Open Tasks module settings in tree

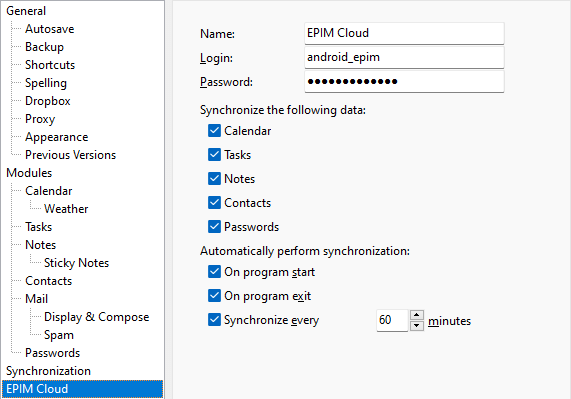pos(39,227)
